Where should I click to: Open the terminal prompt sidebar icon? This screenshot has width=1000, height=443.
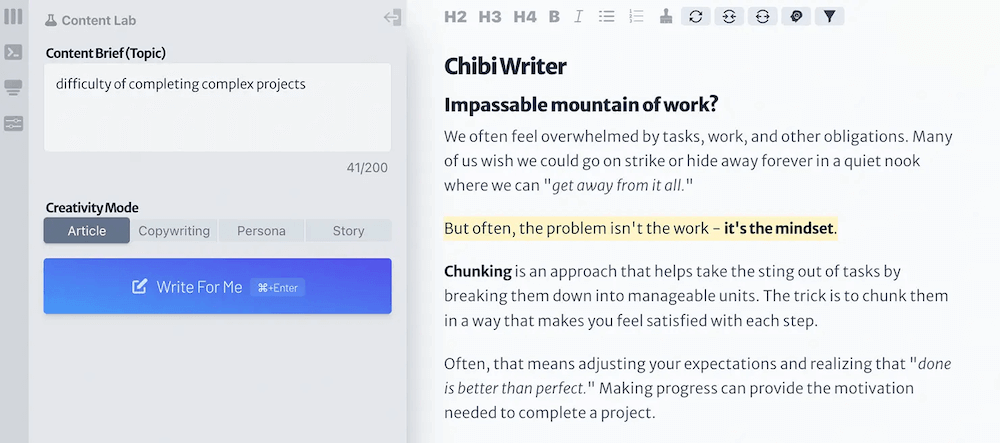point(14,52)
